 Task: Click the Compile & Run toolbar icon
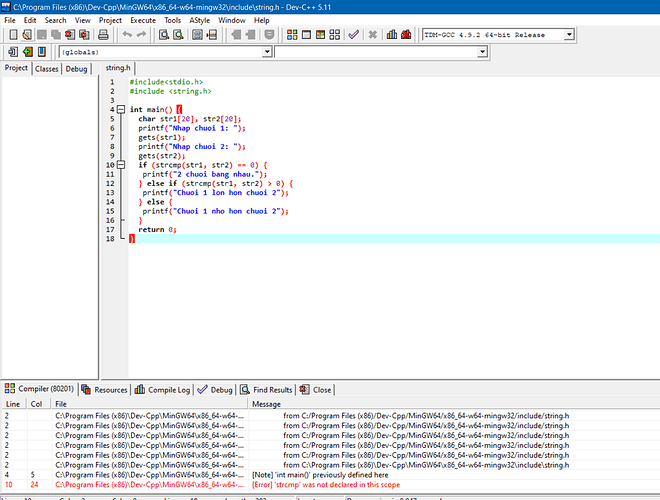pos(320,35)
